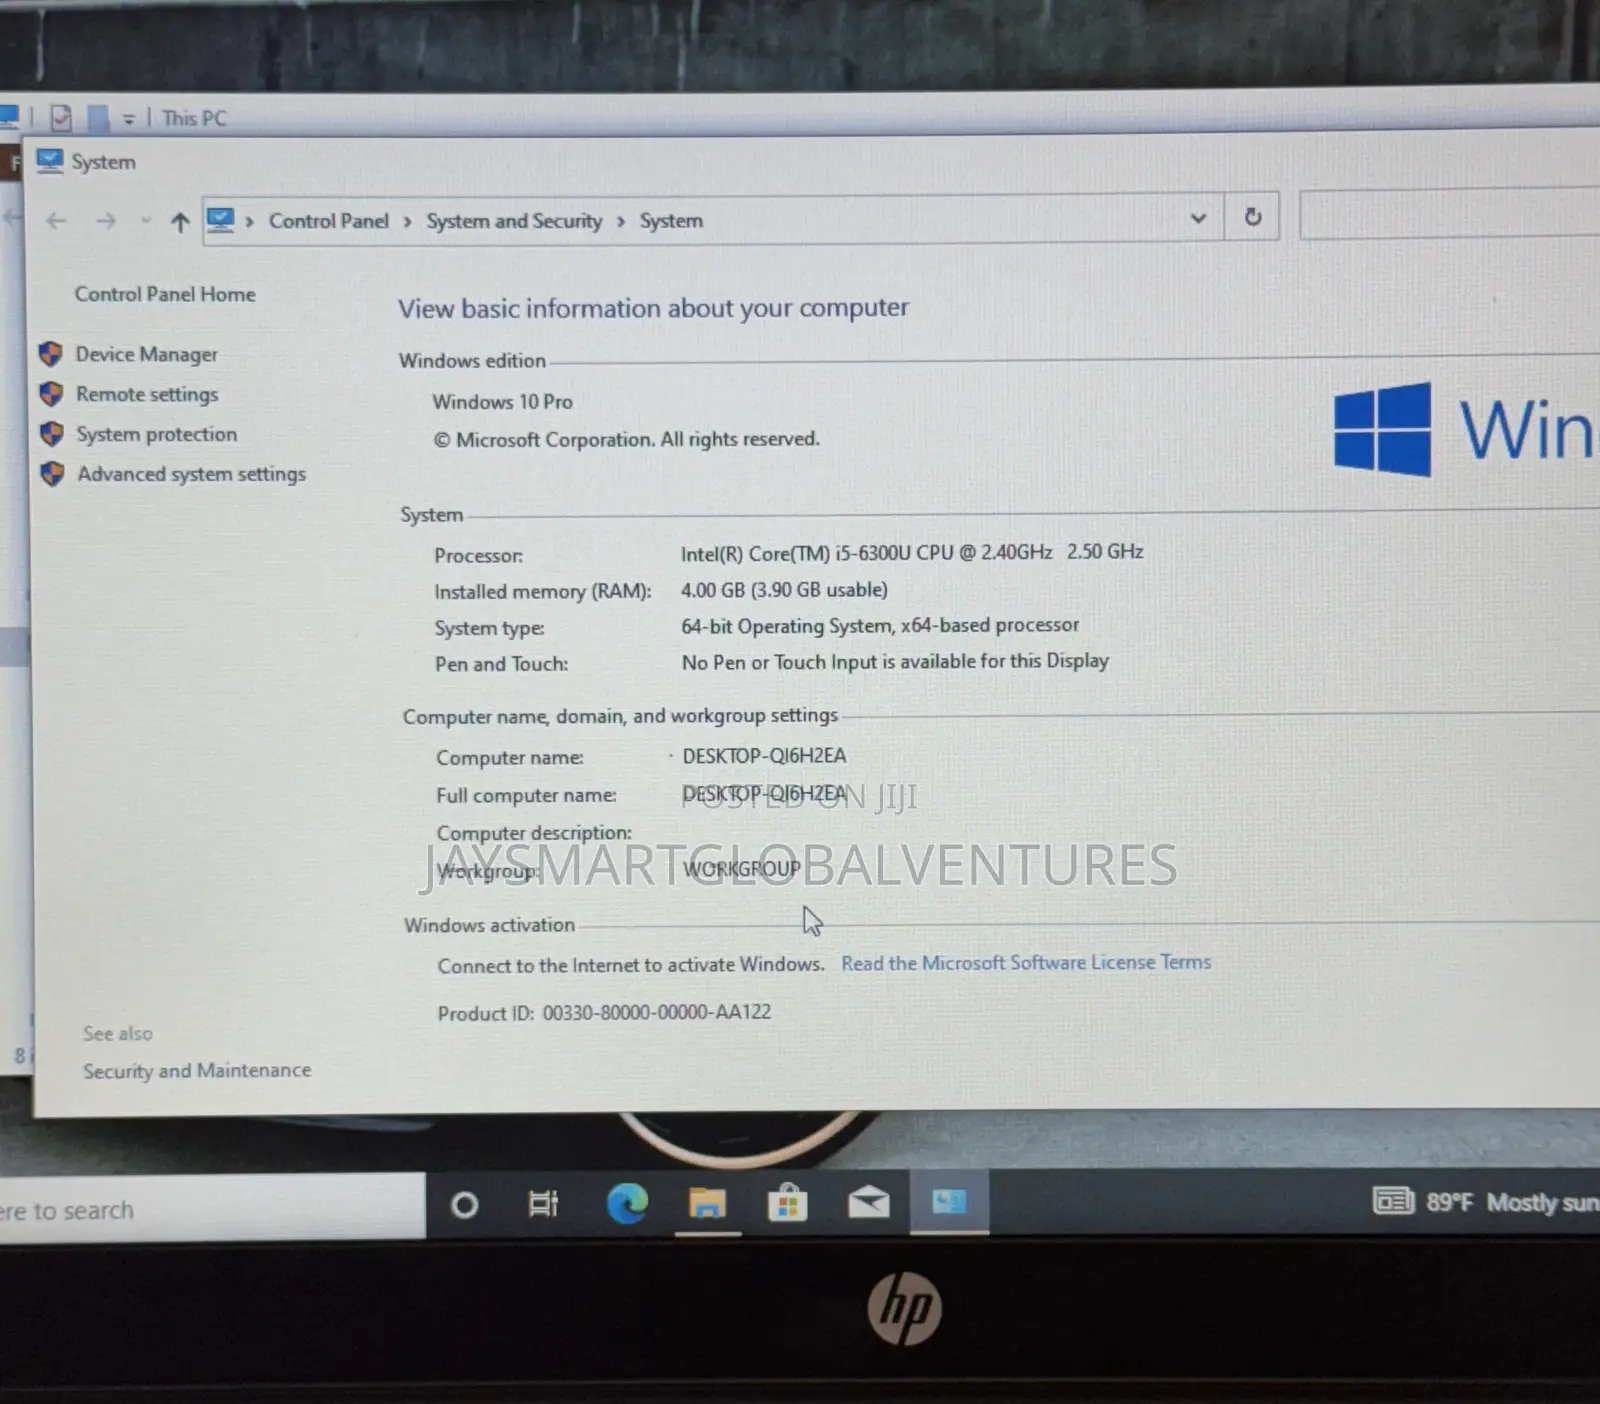Click the Control Panel search box
1600x1404 pixels.
coord(1449,215)
